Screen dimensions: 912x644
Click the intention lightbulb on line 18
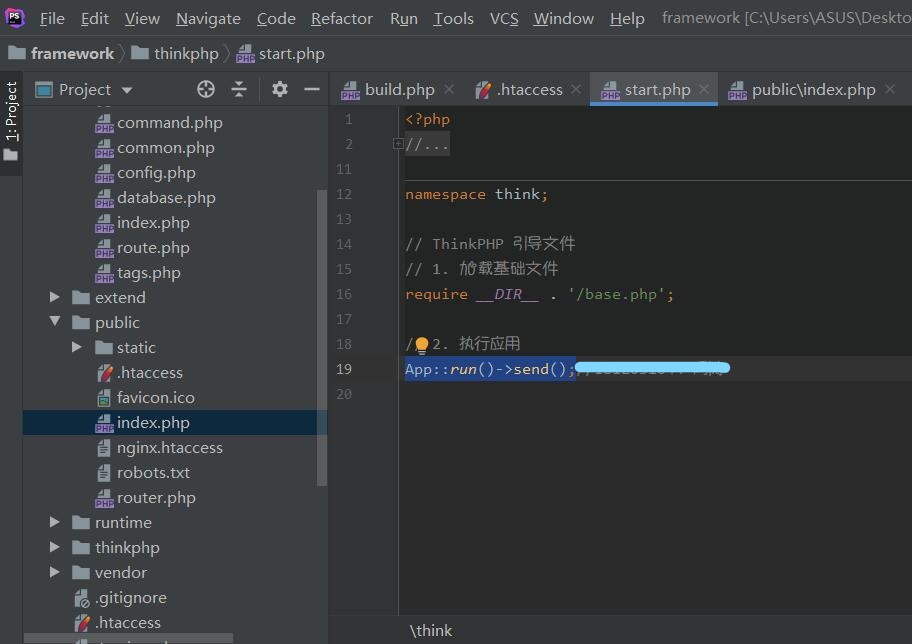(422, 345)
